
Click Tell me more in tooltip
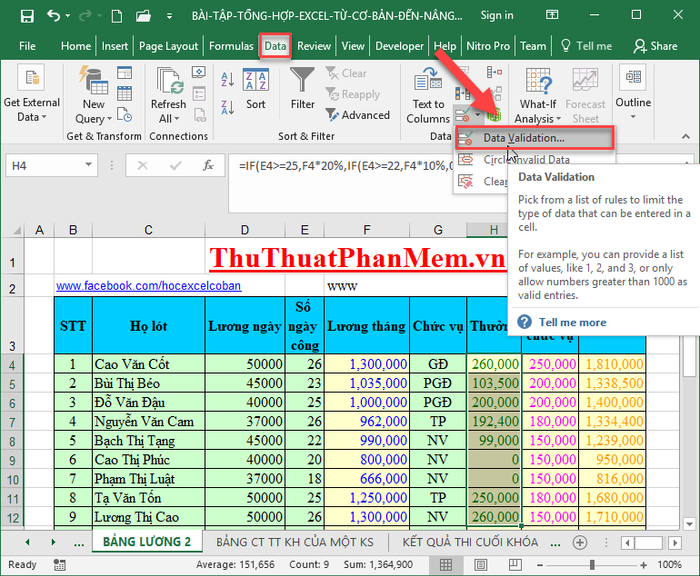[572, 322]
